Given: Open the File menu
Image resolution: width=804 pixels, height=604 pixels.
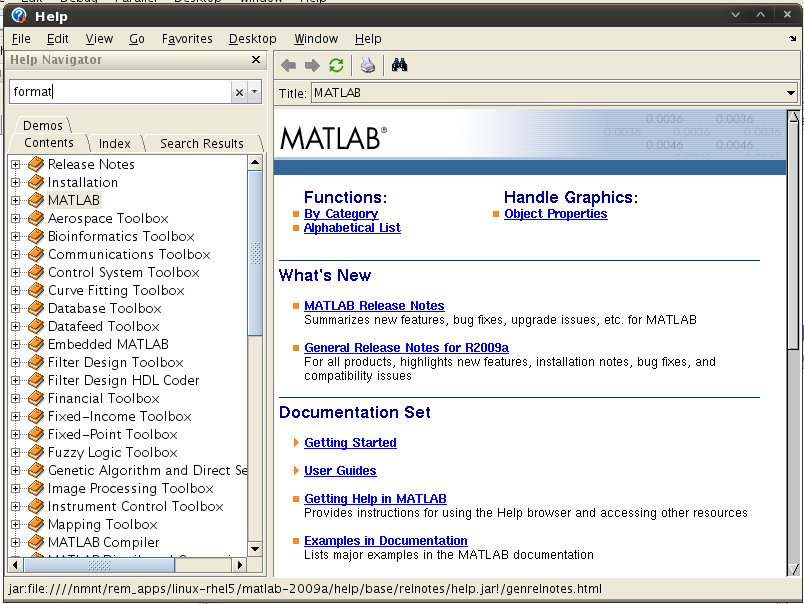Looking at the screenshot, I should [21, 39].
